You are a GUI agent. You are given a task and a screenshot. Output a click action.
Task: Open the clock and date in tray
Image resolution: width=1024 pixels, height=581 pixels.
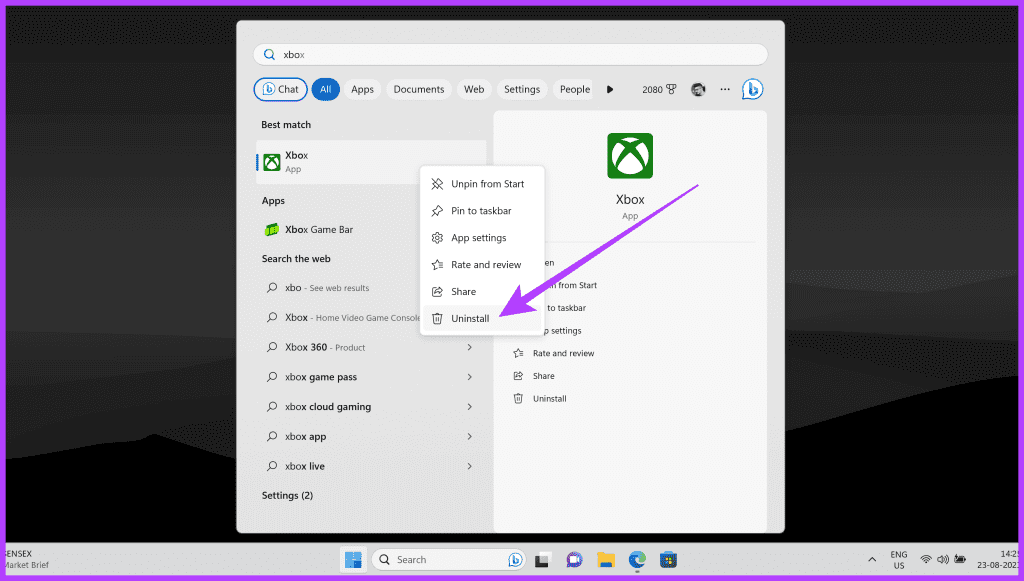click(x=998, y=559)
